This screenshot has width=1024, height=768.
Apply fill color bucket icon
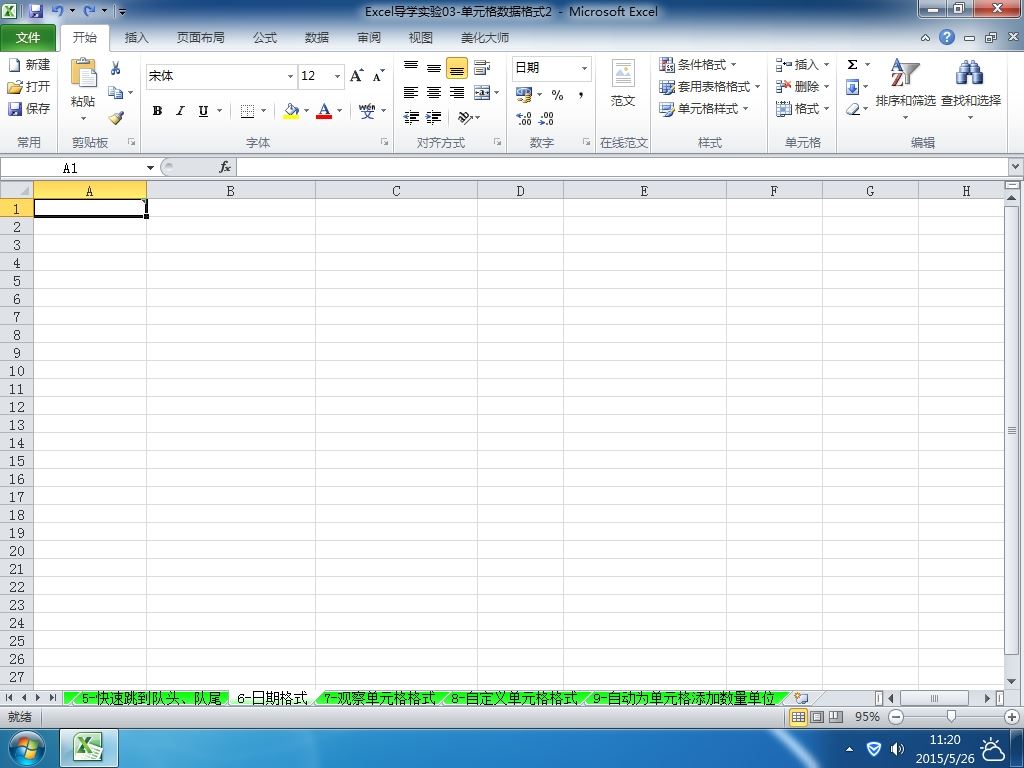point(291,111)
